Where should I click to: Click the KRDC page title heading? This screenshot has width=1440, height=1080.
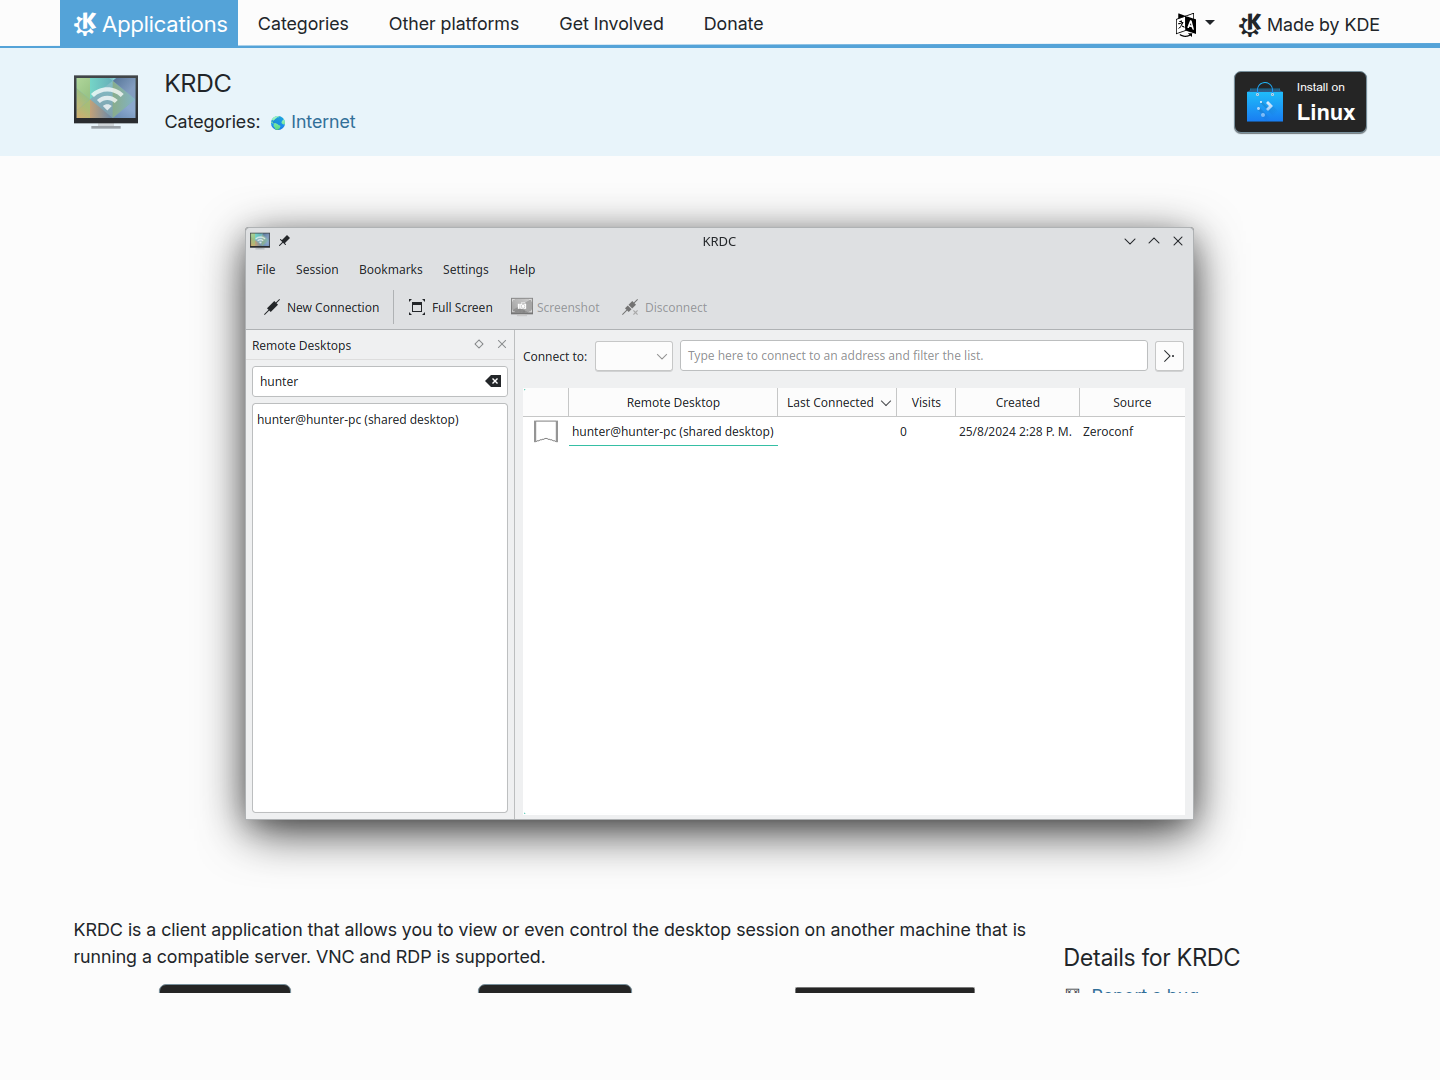coord(198,84)
